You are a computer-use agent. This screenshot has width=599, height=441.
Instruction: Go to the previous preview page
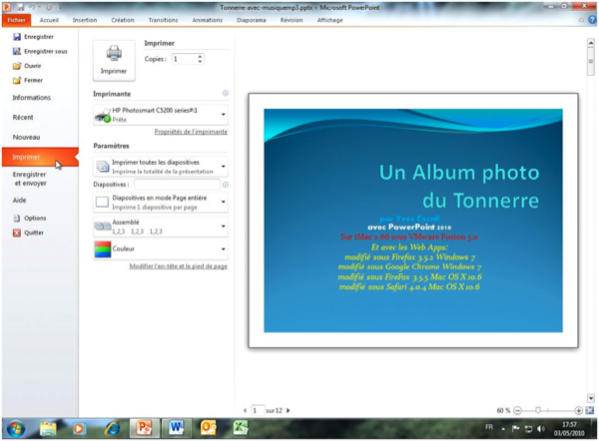point(245,410)
